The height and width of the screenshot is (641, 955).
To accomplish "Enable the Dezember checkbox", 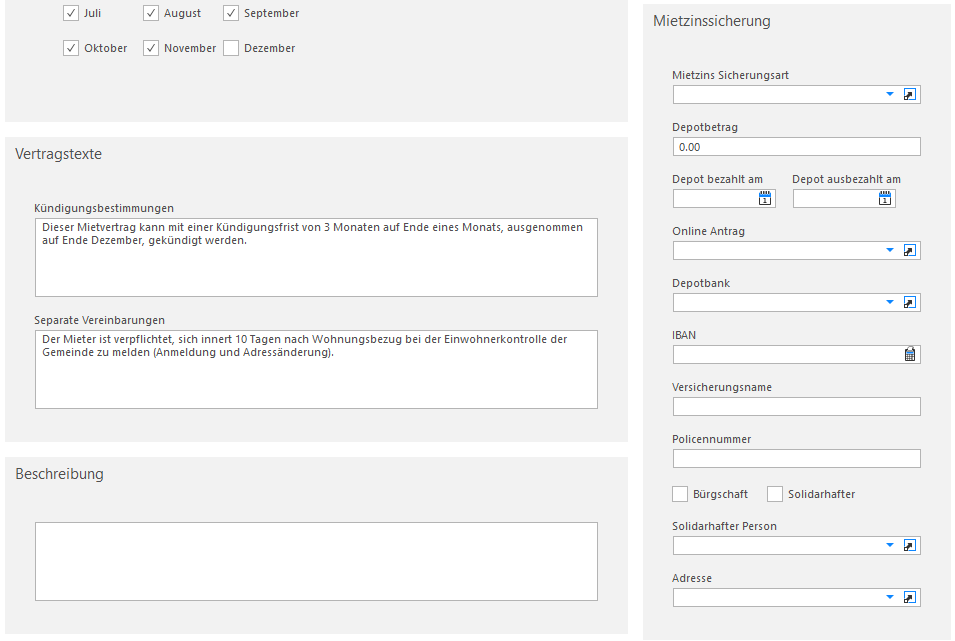I will click(231, 48).
